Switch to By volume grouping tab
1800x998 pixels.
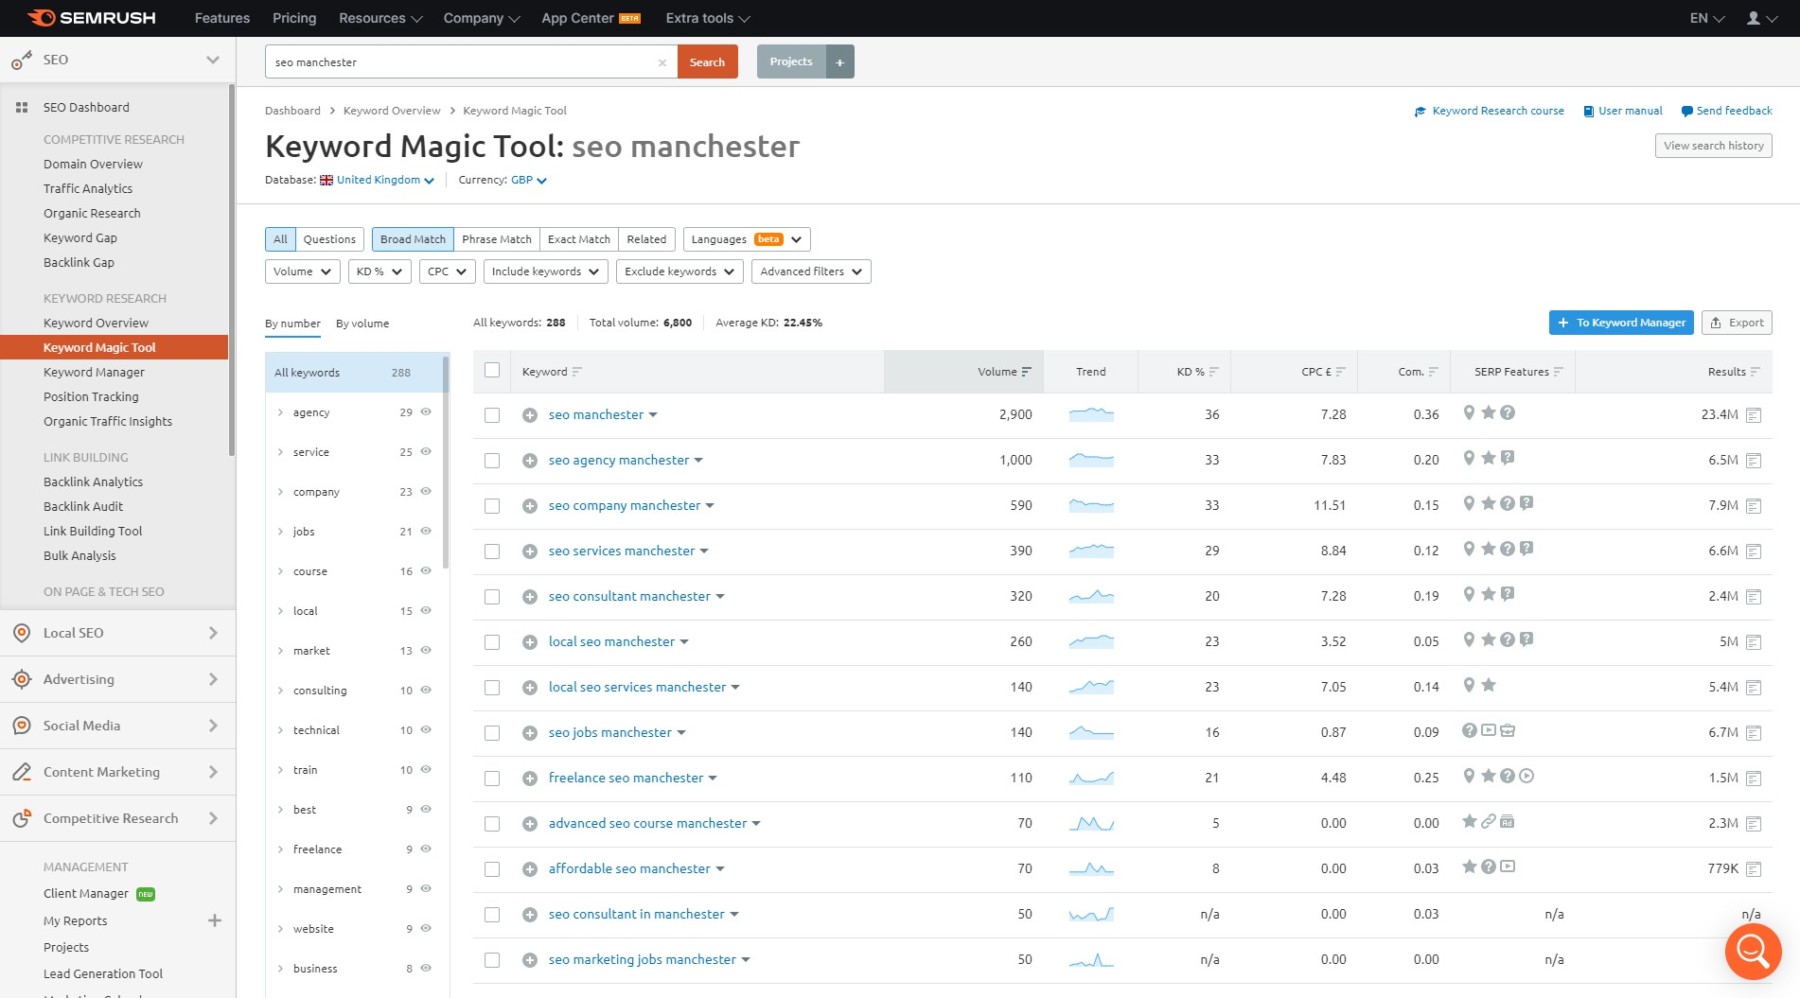pos(363,324)
